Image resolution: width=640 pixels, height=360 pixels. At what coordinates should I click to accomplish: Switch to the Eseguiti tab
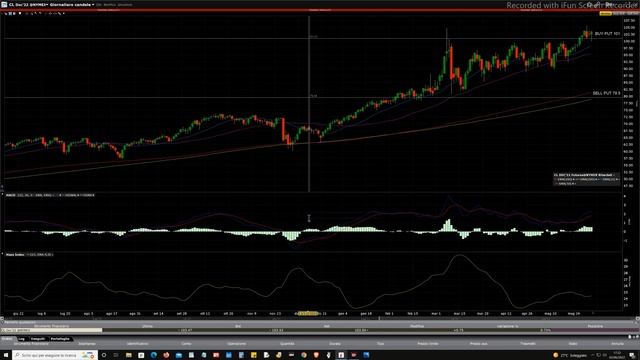point(38,339)
